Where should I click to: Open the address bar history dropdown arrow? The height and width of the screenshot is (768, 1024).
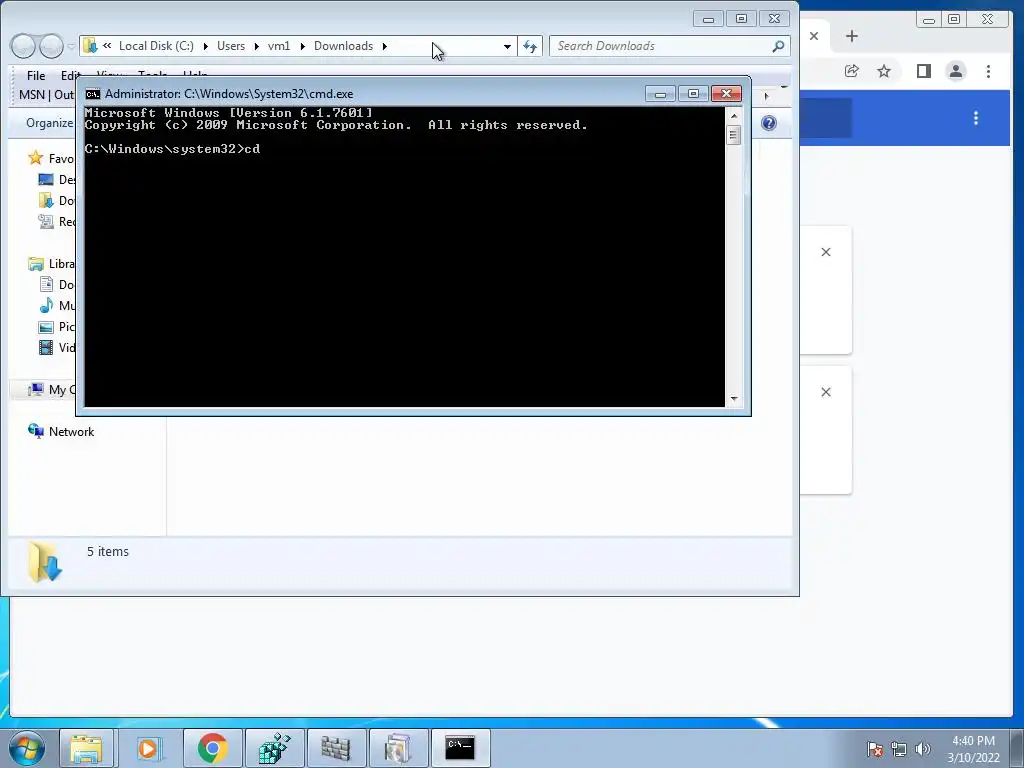[507, 46]
